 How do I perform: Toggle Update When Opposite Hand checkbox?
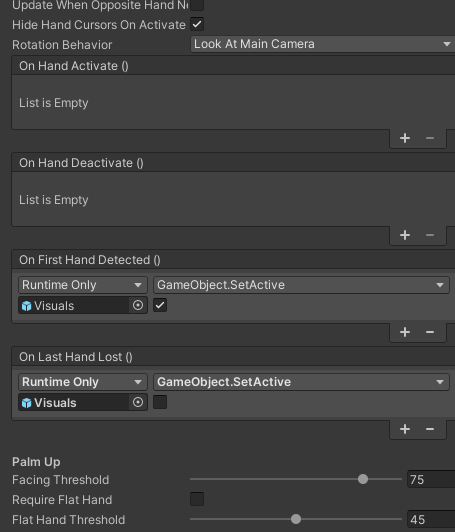click(x=197, y=5)
